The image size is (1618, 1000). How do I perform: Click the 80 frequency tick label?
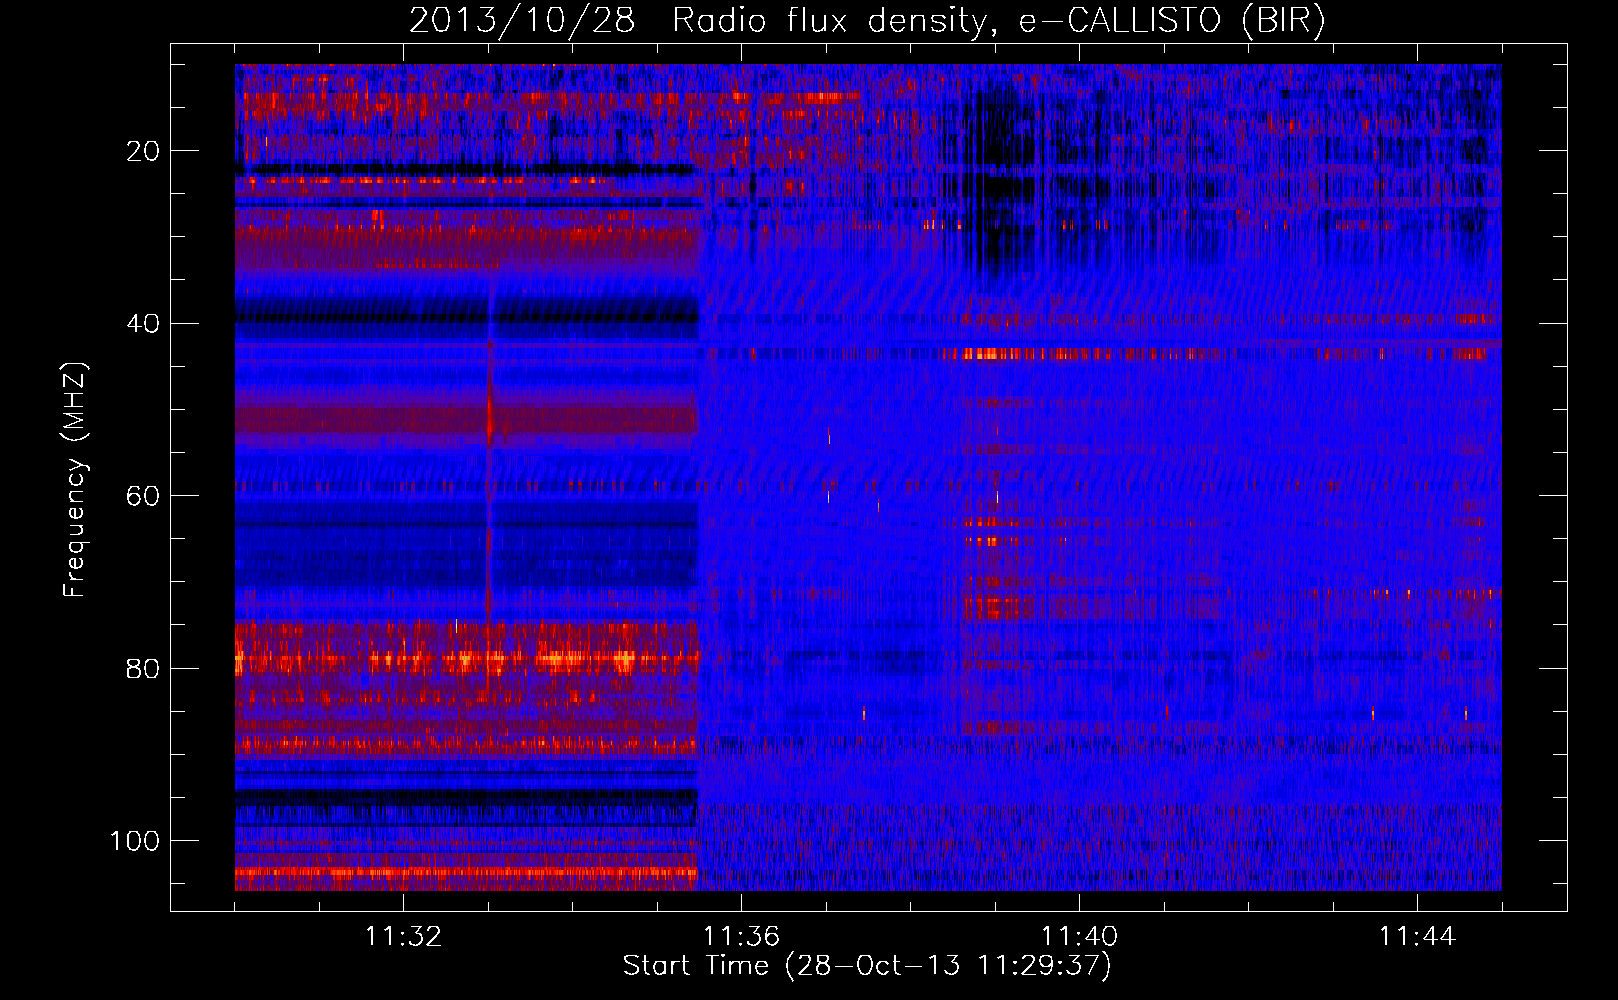(143, 669)
